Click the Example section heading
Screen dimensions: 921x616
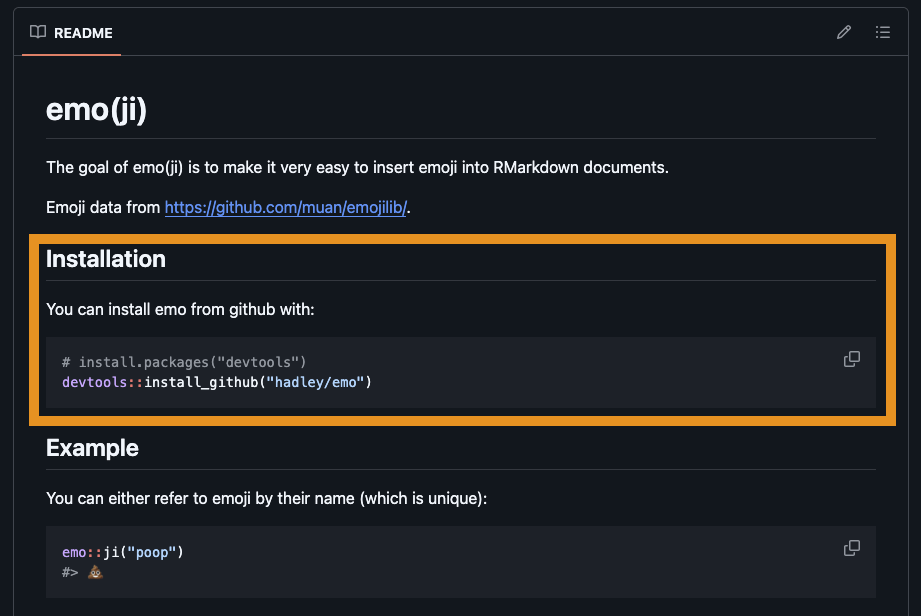(92, 448)
